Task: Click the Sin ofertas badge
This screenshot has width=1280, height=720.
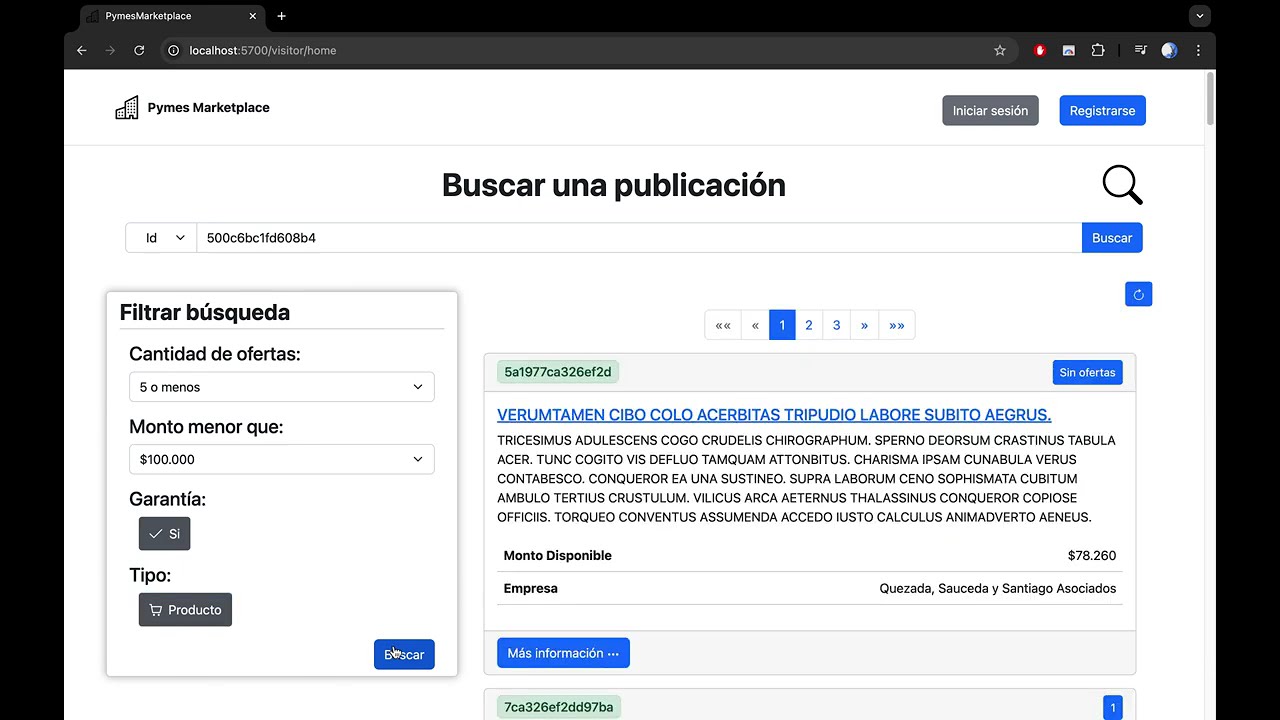Action: pyautogui.click(x=1087, y=373)
